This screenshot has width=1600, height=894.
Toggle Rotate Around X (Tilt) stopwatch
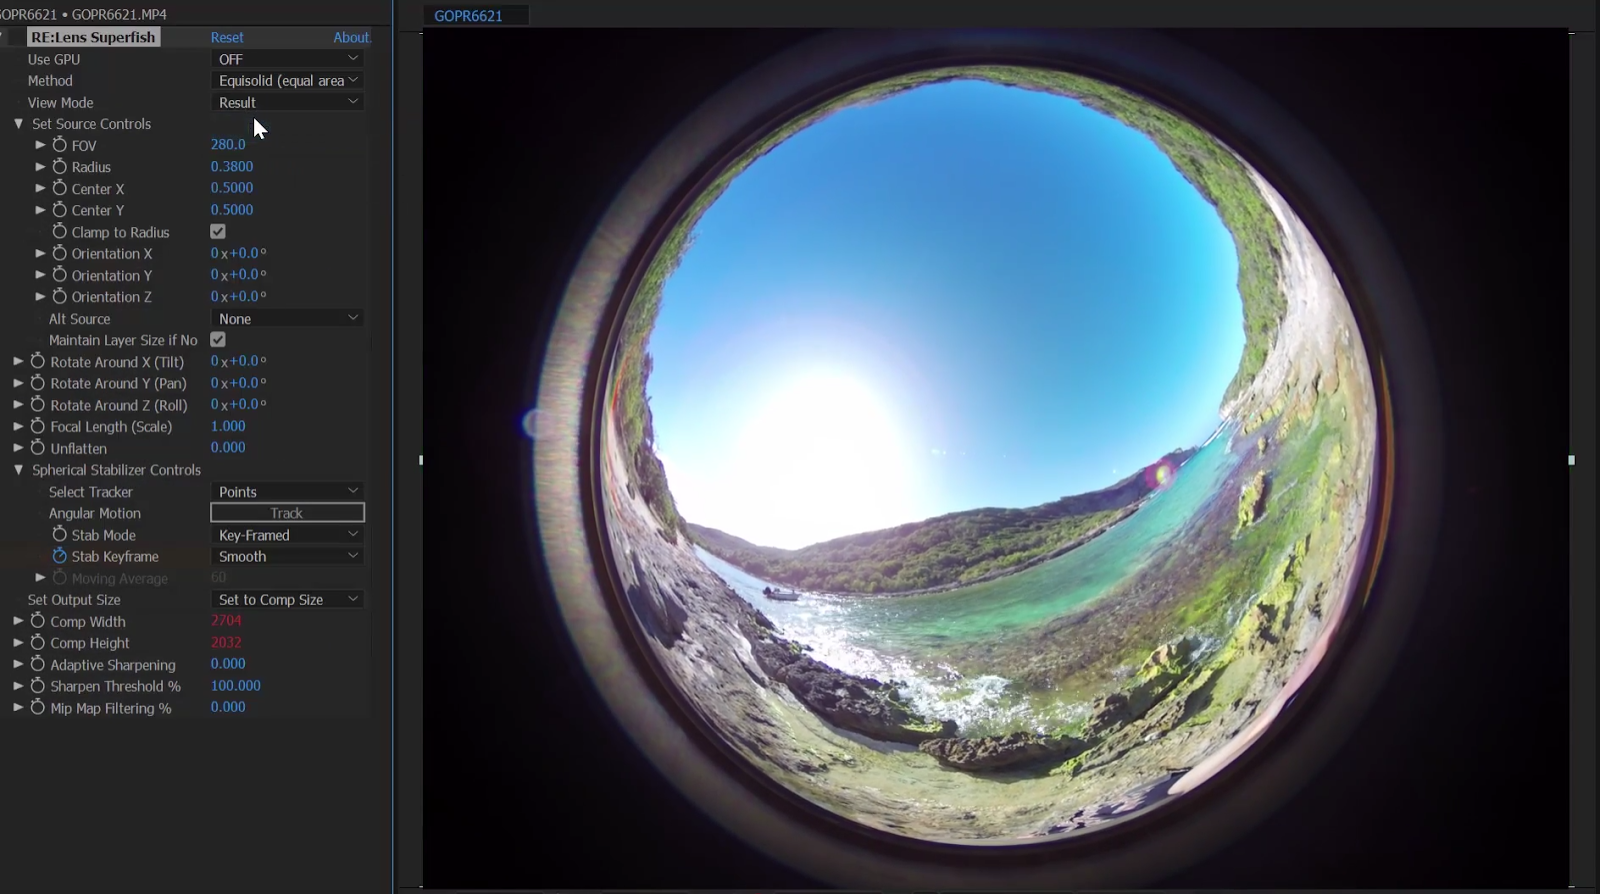click(x=38, y=361)
